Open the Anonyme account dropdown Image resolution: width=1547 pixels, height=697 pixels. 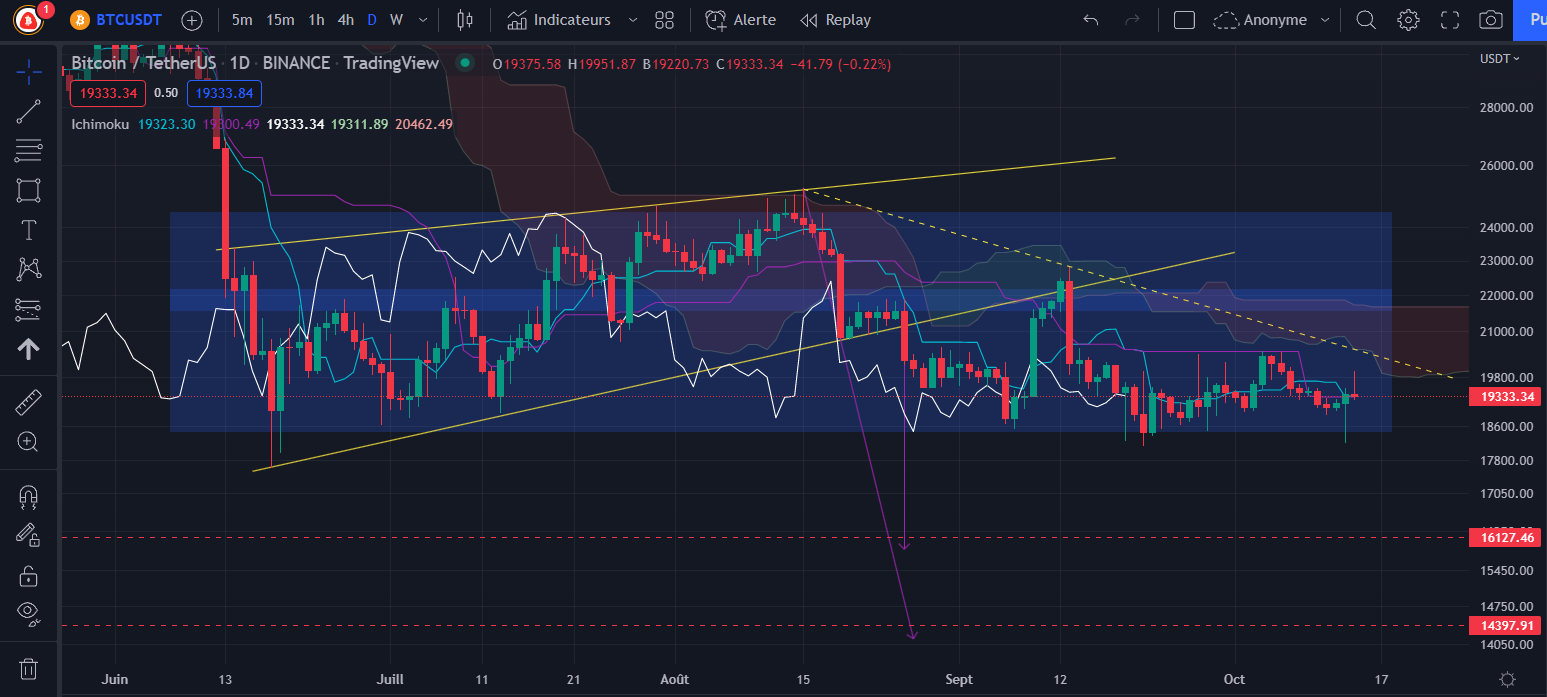pyautogui.click(x=1272, y=19)
